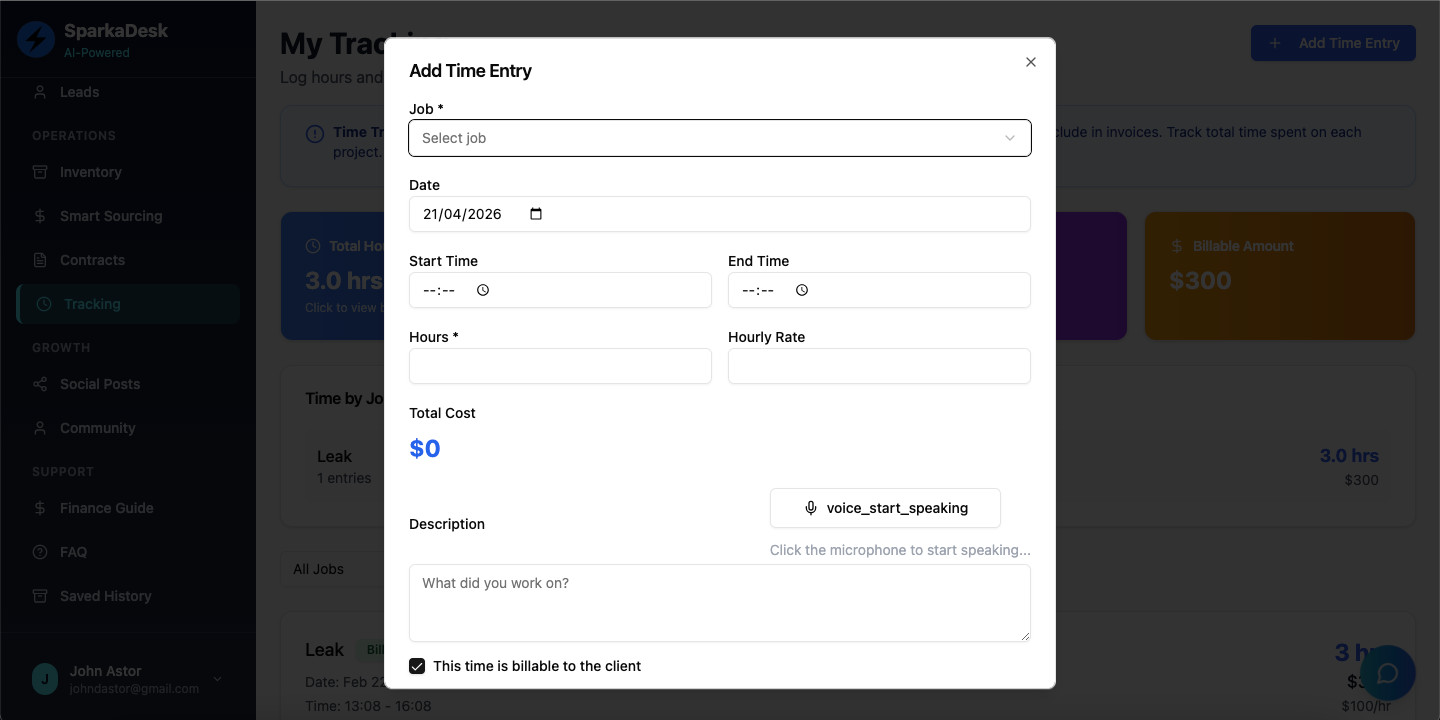Open Finance Guide in the sidebar

[x=128, y=508]
